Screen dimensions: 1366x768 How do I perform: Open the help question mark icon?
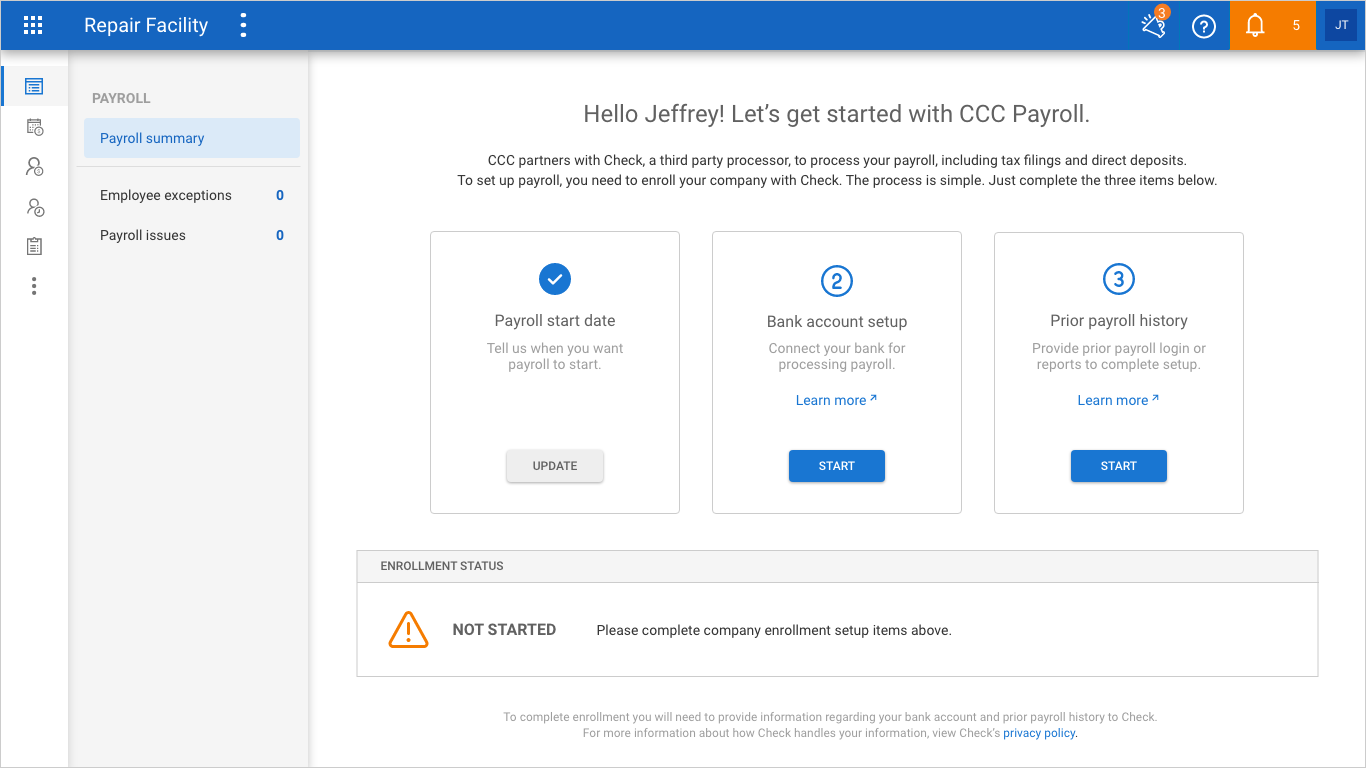click(1204, 26)
